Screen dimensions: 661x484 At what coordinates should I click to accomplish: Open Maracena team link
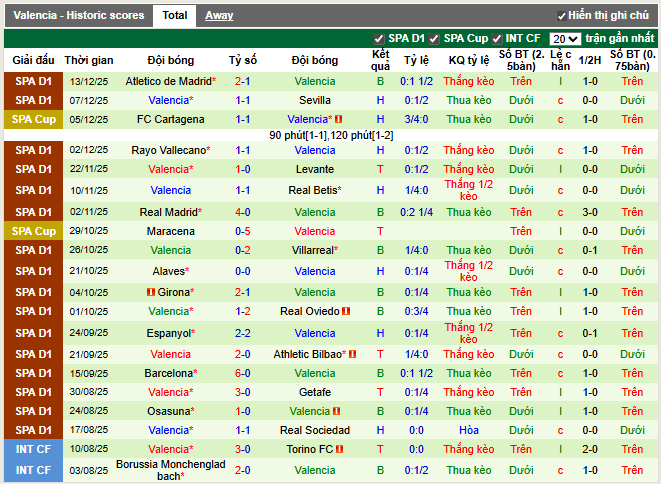pyautogui.click(x=170, y=231)
